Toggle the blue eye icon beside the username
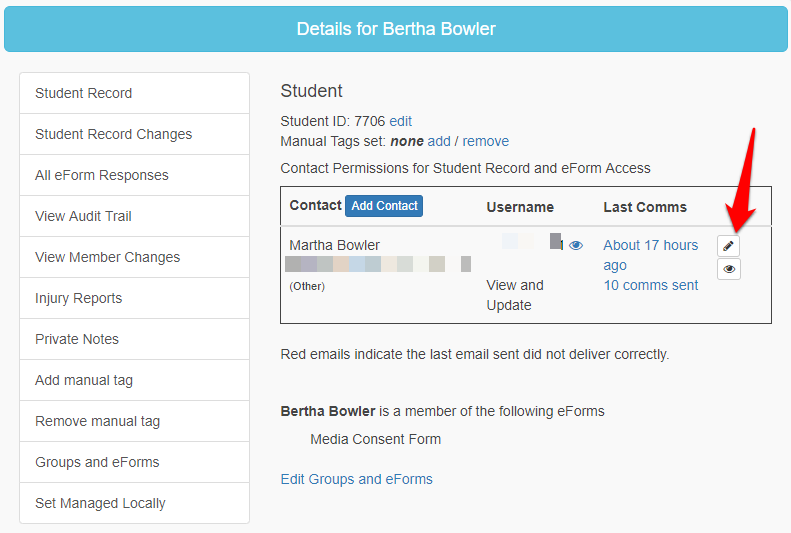 (x=575, y=245)
